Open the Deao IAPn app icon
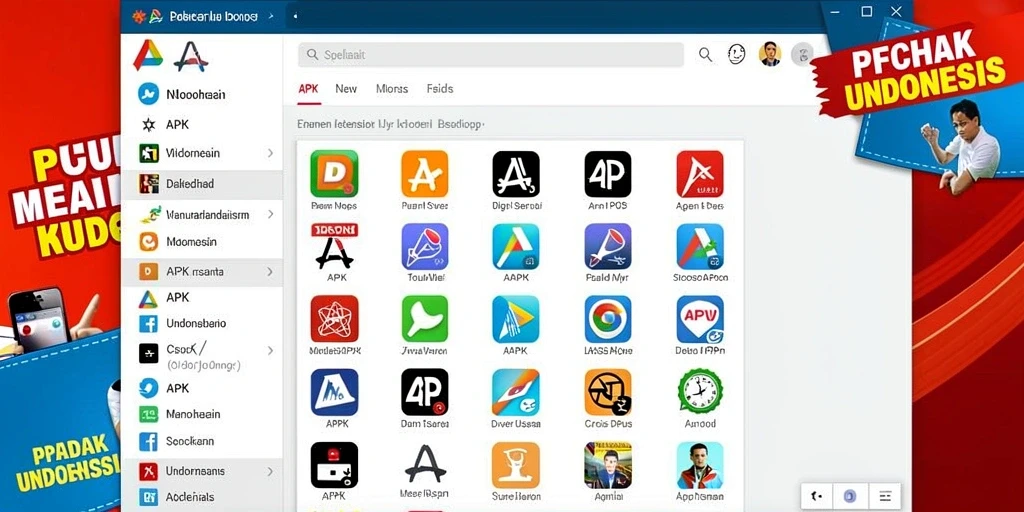 point(699,319)
